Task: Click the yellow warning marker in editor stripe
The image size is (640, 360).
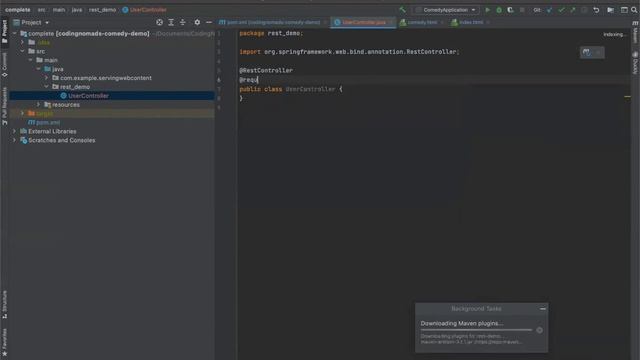Action: click(627, 97)
